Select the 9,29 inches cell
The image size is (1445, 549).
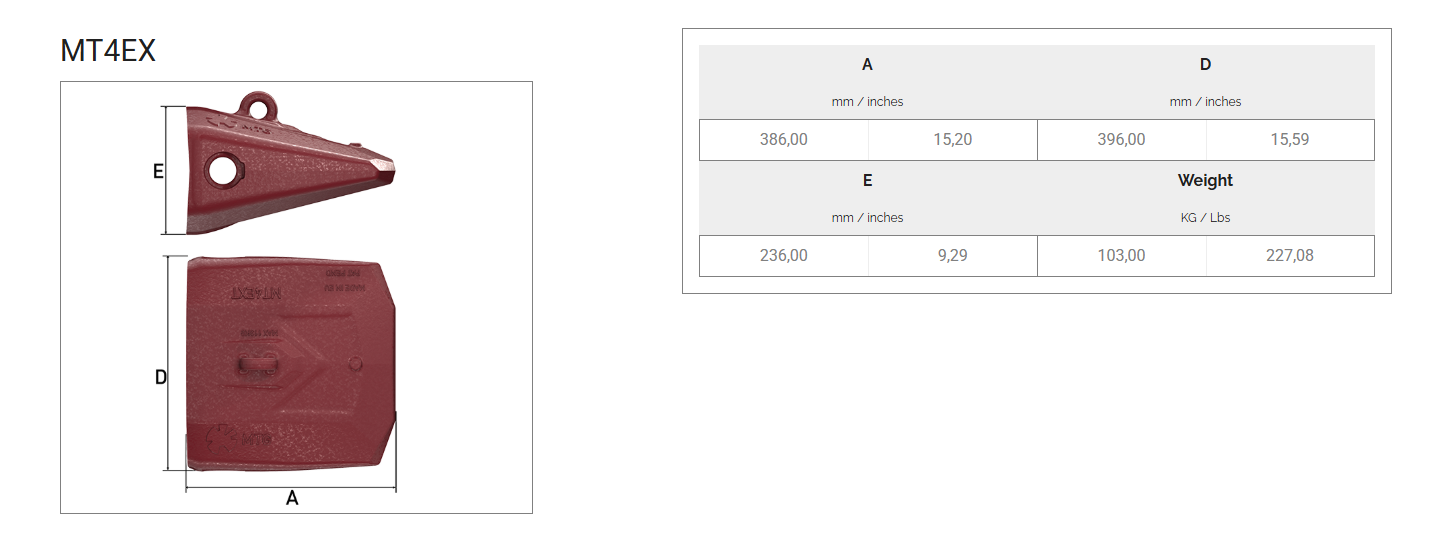coord(952,256)
